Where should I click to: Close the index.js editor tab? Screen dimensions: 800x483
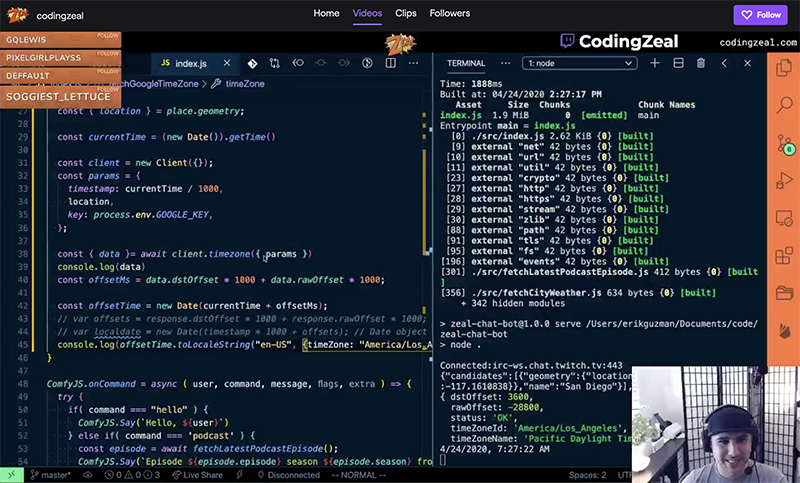point(227,63)
